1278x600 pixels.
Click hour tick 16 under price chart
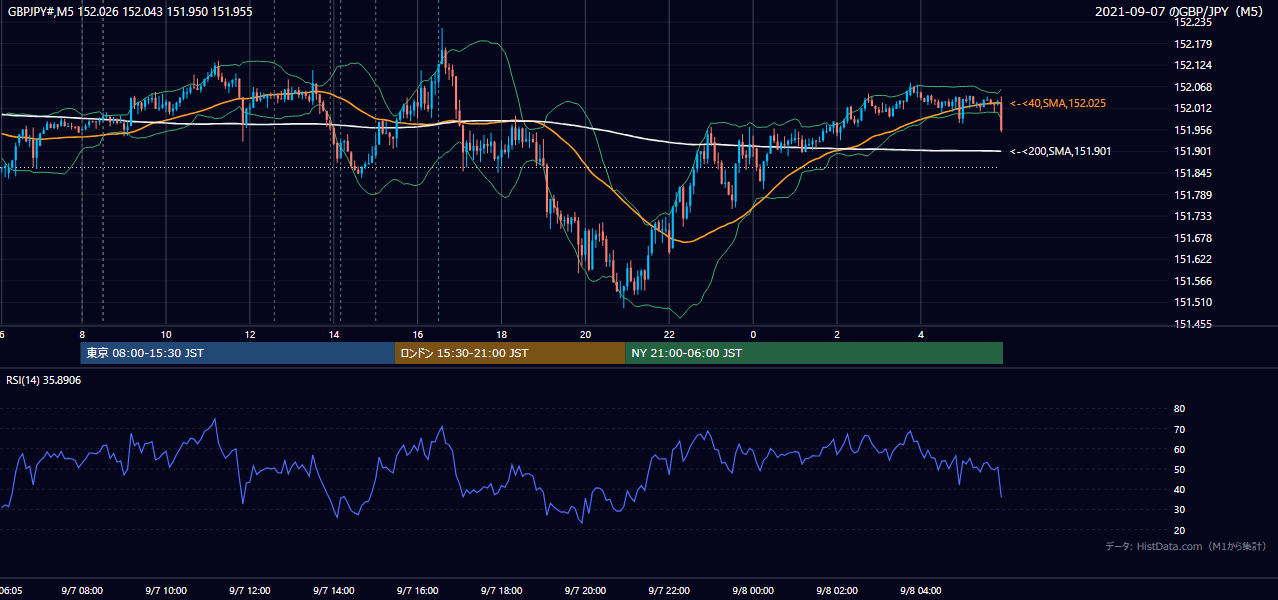418,334
